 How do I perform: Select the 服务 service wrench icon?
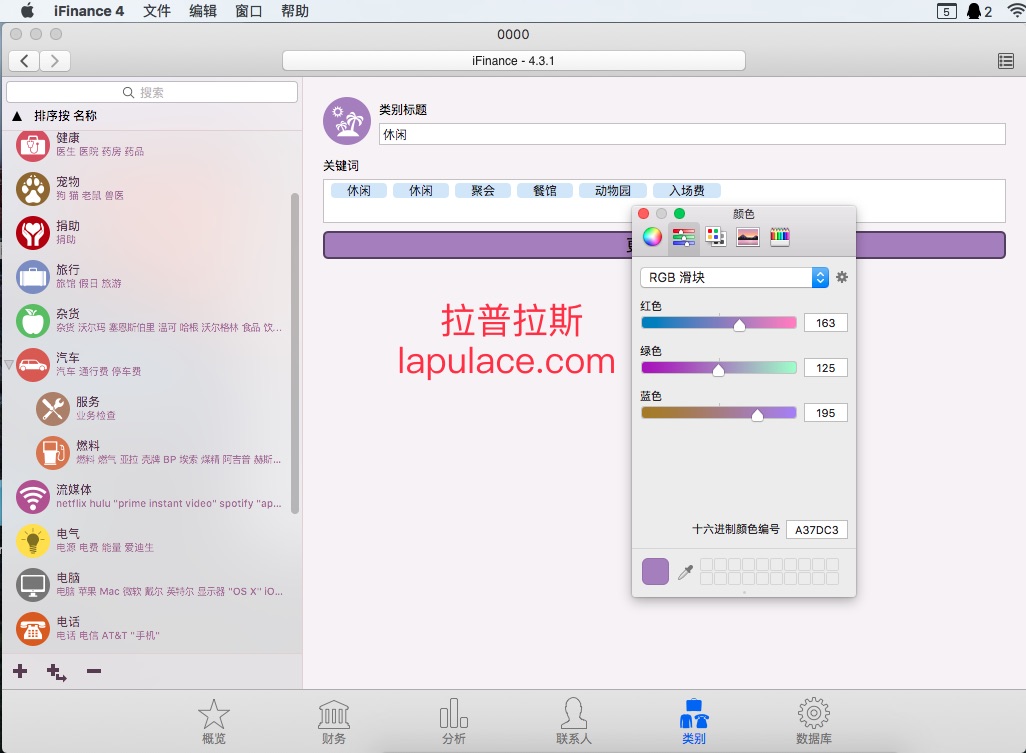pyautogui.click(x=53, y=409)
